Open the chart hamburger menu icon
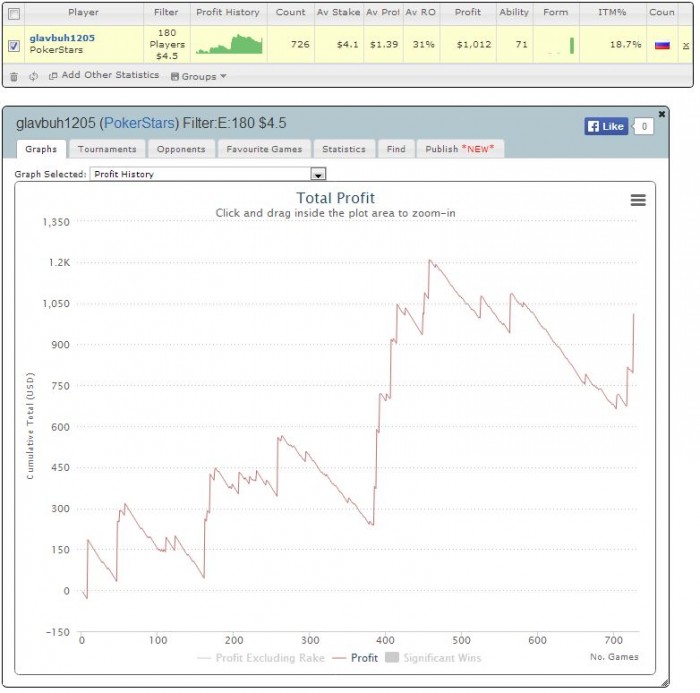 pyautogui.click(x=638, y=200)
